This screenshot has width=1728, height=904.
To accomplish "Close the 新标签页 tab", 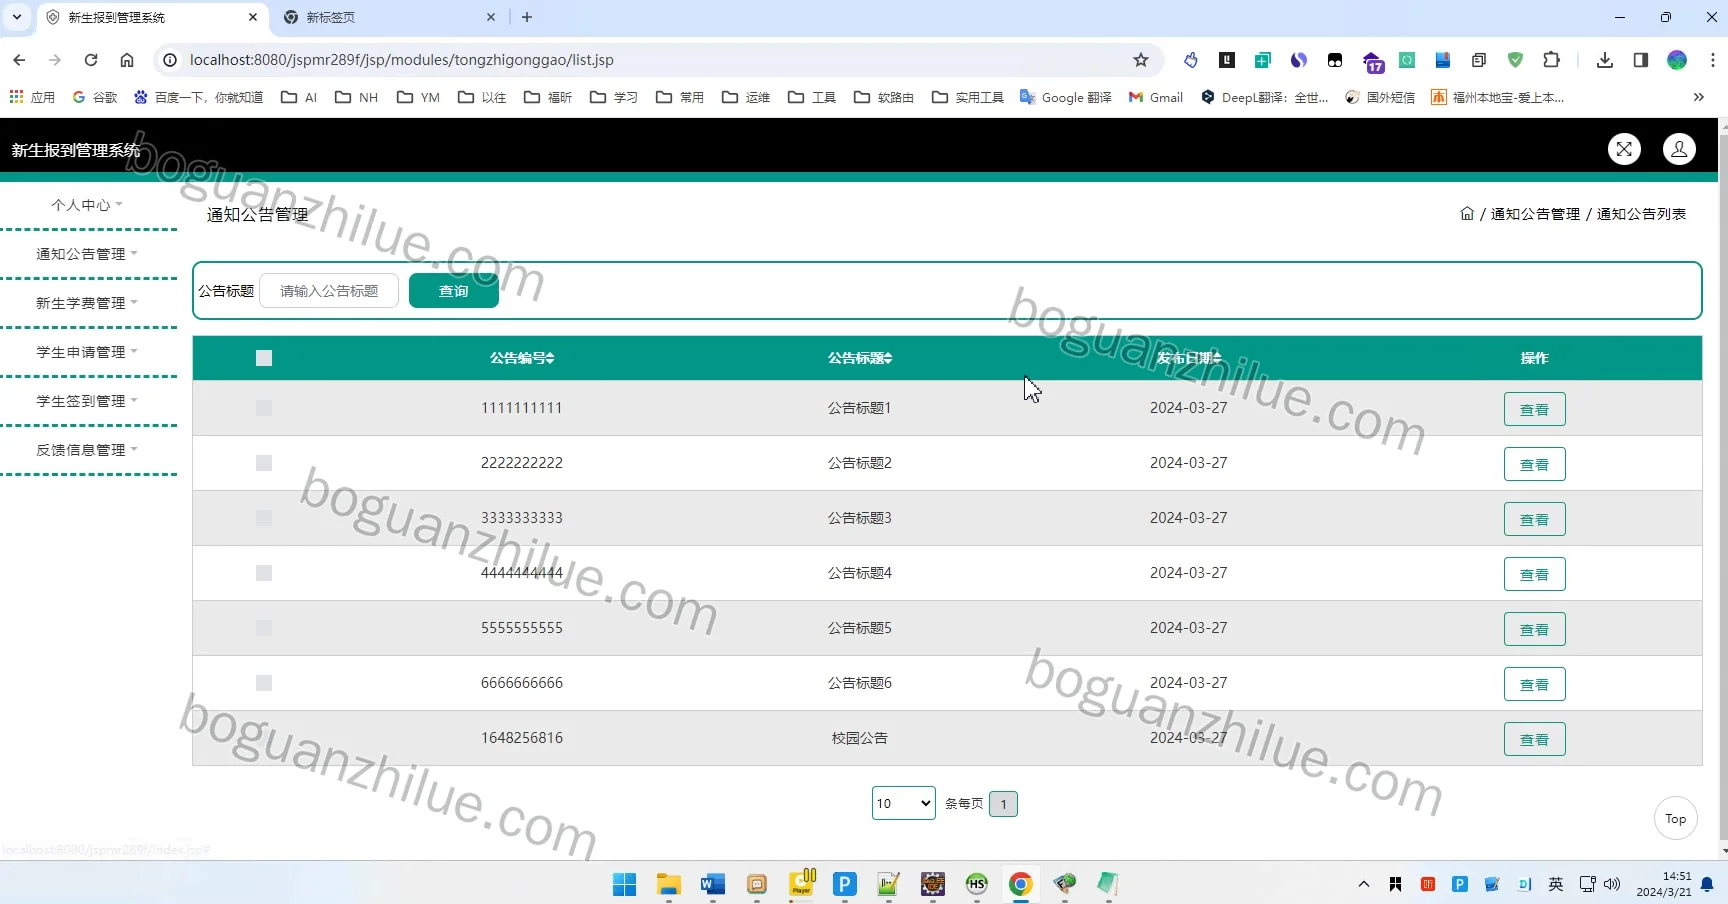I will [491, 17].
